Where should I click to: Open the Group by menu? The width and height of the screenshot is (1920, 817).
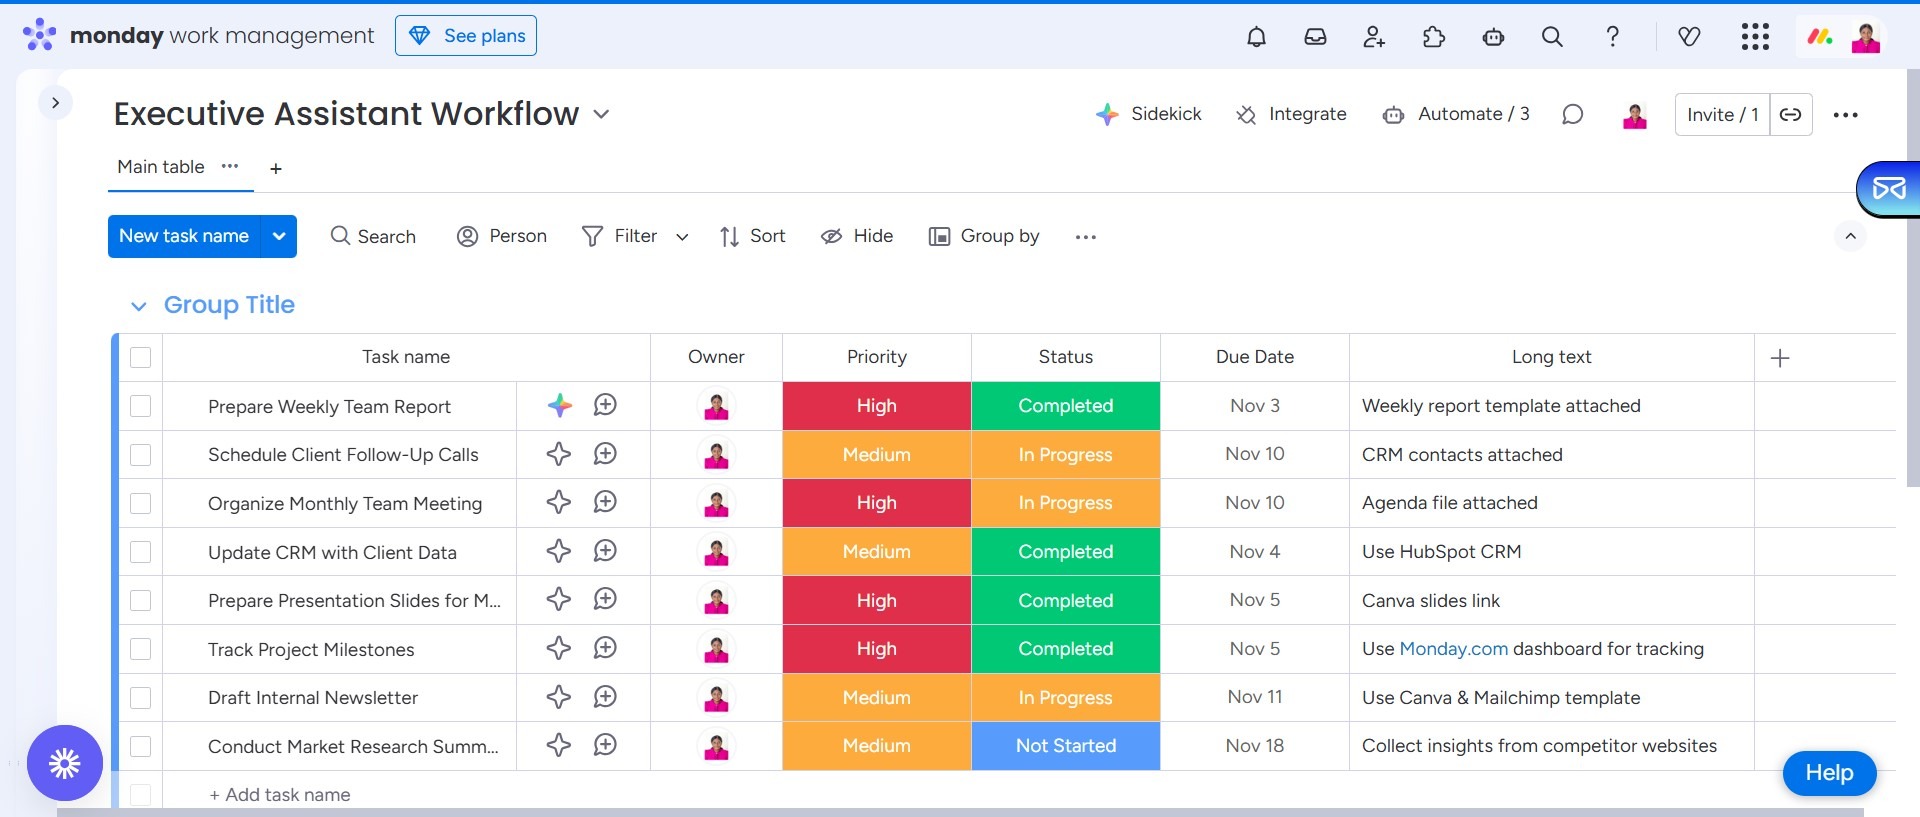984,236
